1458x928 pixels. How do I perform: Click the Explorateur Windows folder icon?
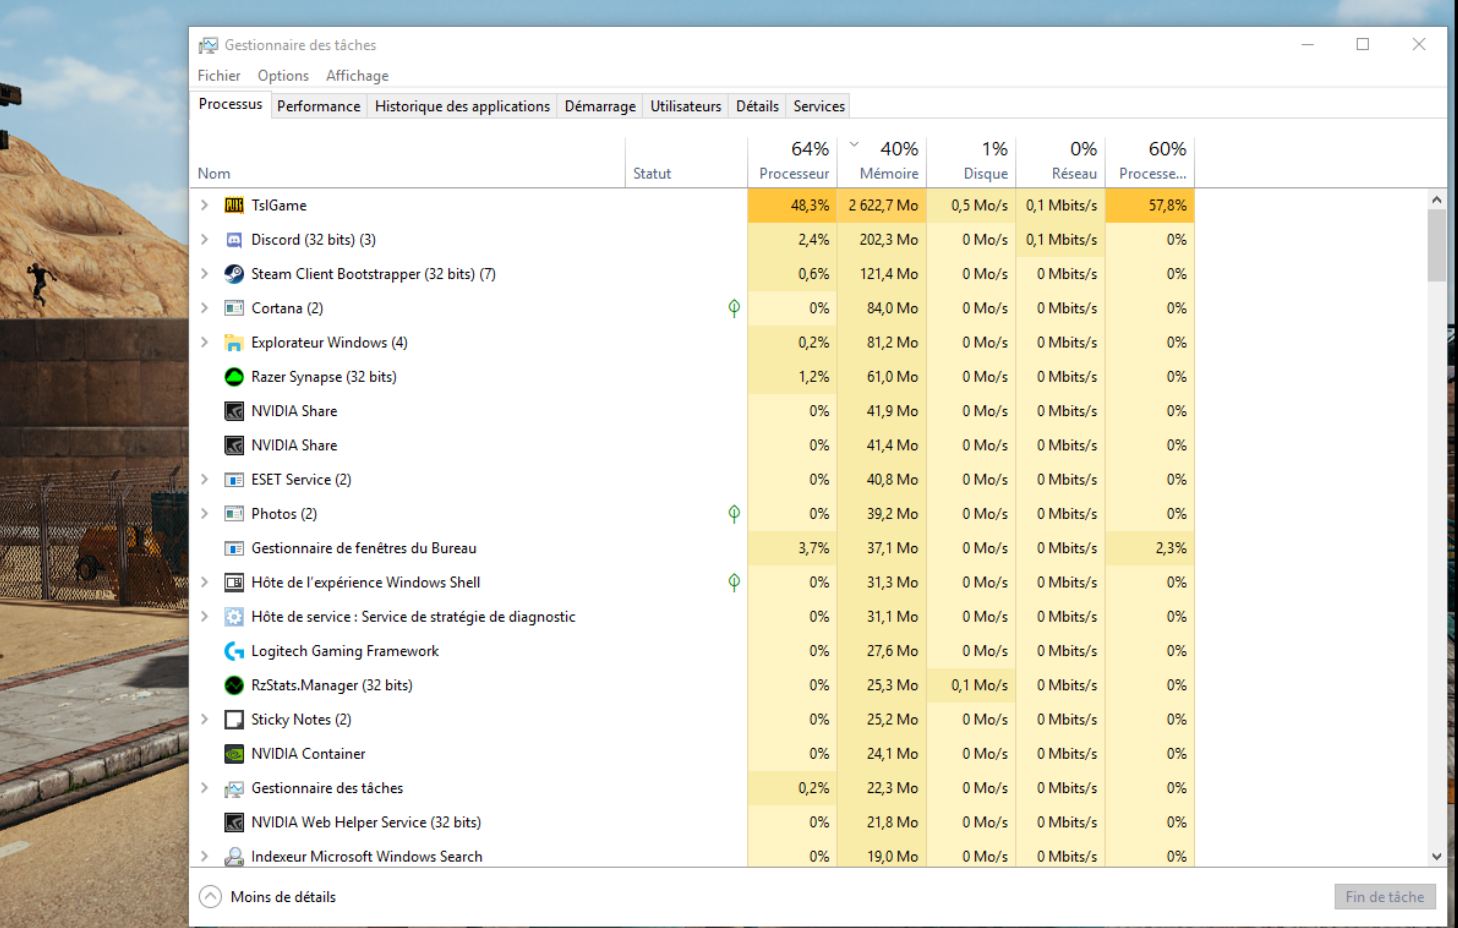click(234, 342)
